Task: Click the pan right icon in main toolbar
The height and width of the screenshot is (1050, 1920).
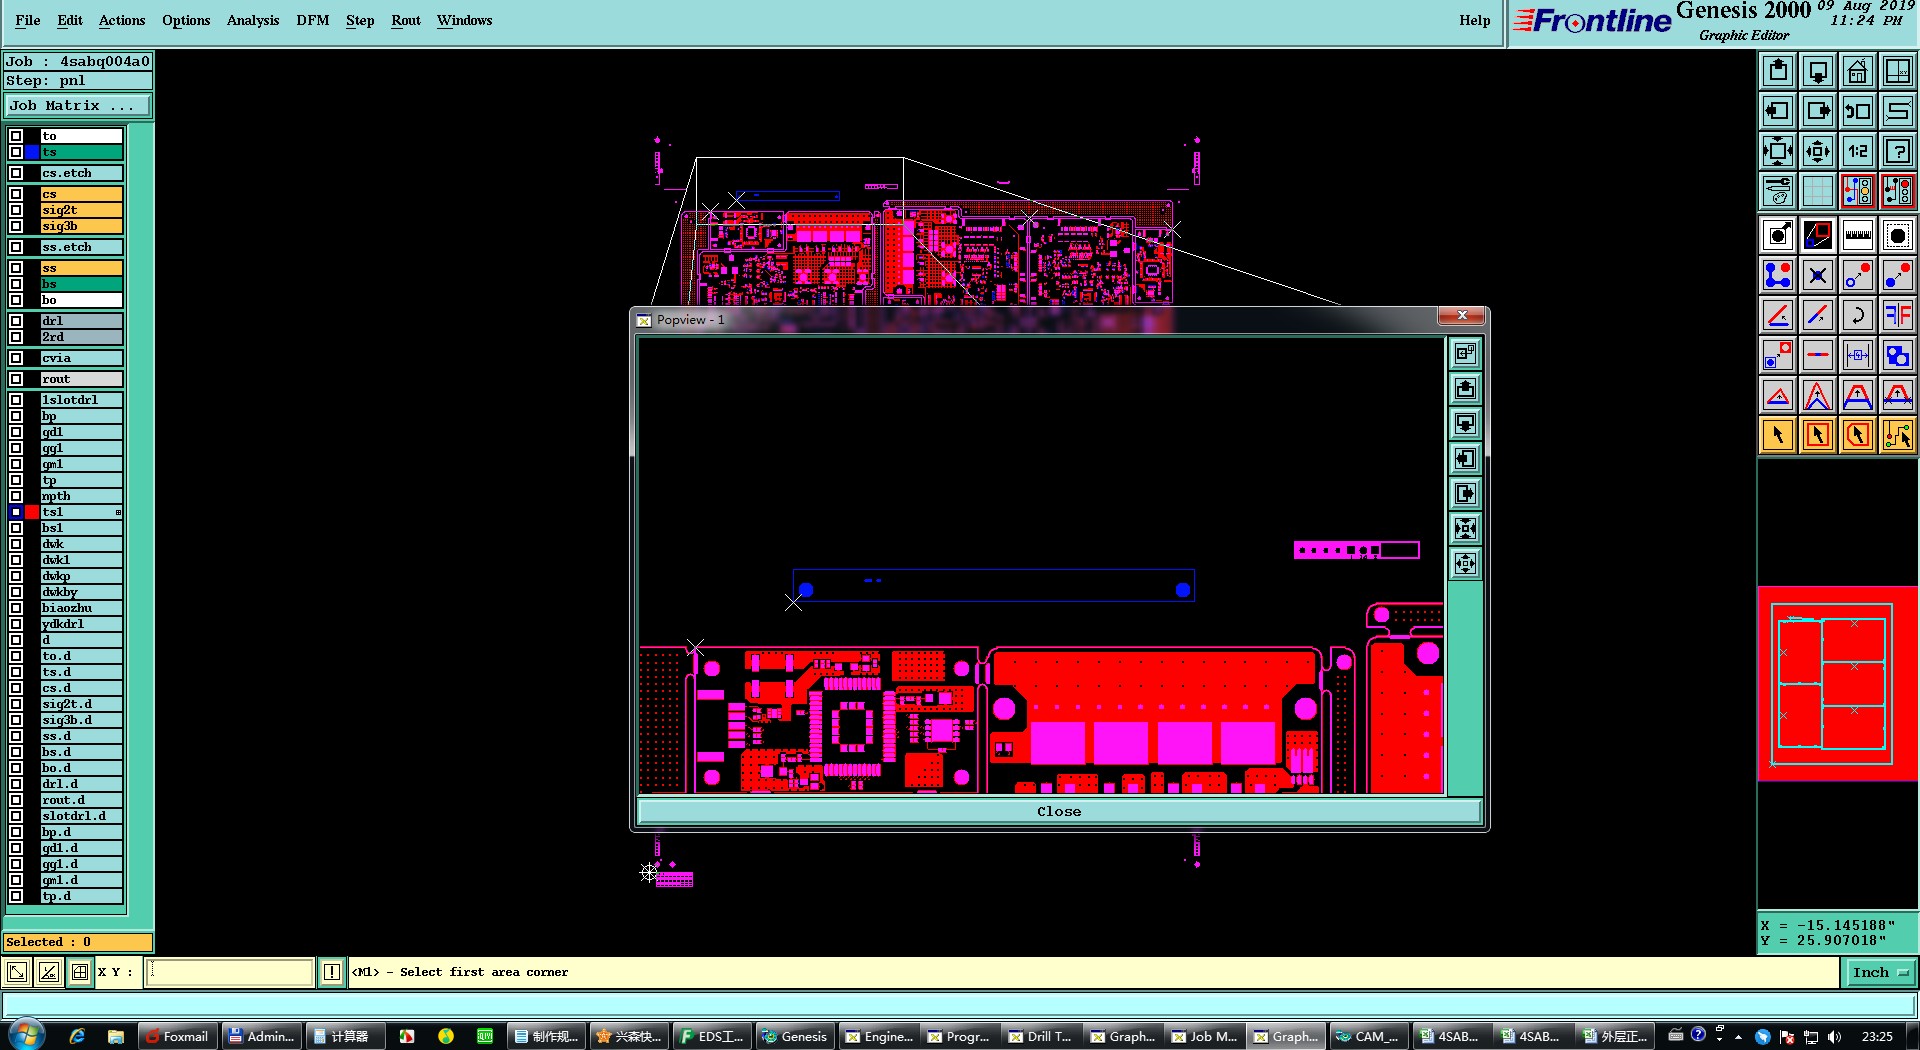Action: point(1818,111)
